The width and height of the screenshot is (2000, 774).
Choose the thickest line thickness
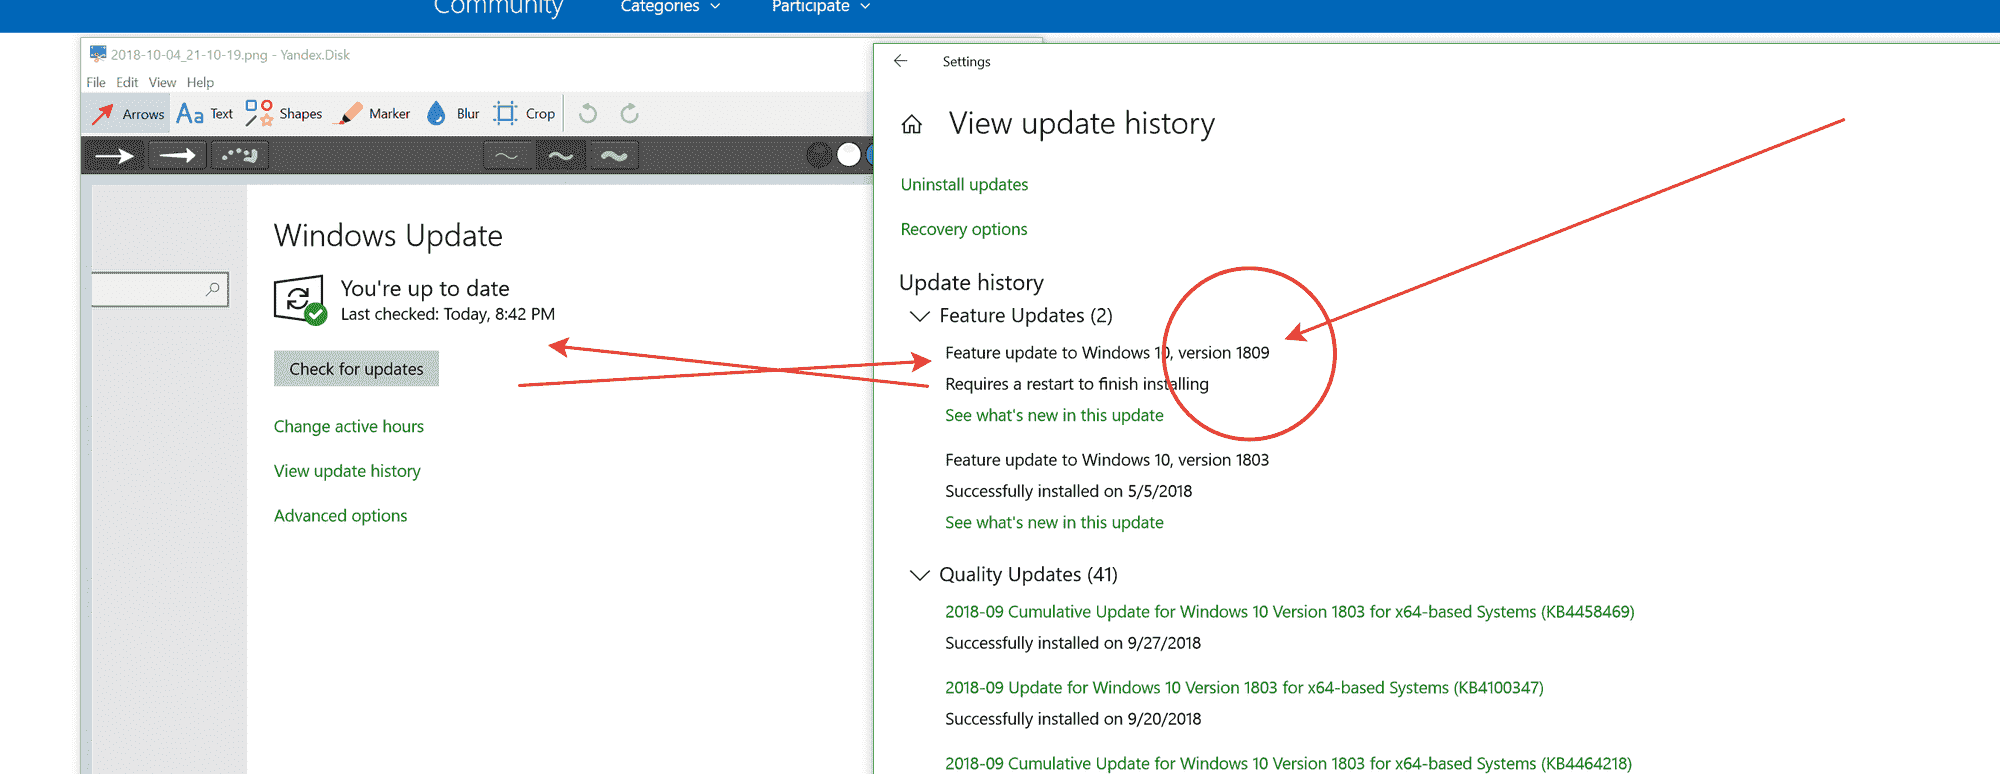(x=614, y=156)
